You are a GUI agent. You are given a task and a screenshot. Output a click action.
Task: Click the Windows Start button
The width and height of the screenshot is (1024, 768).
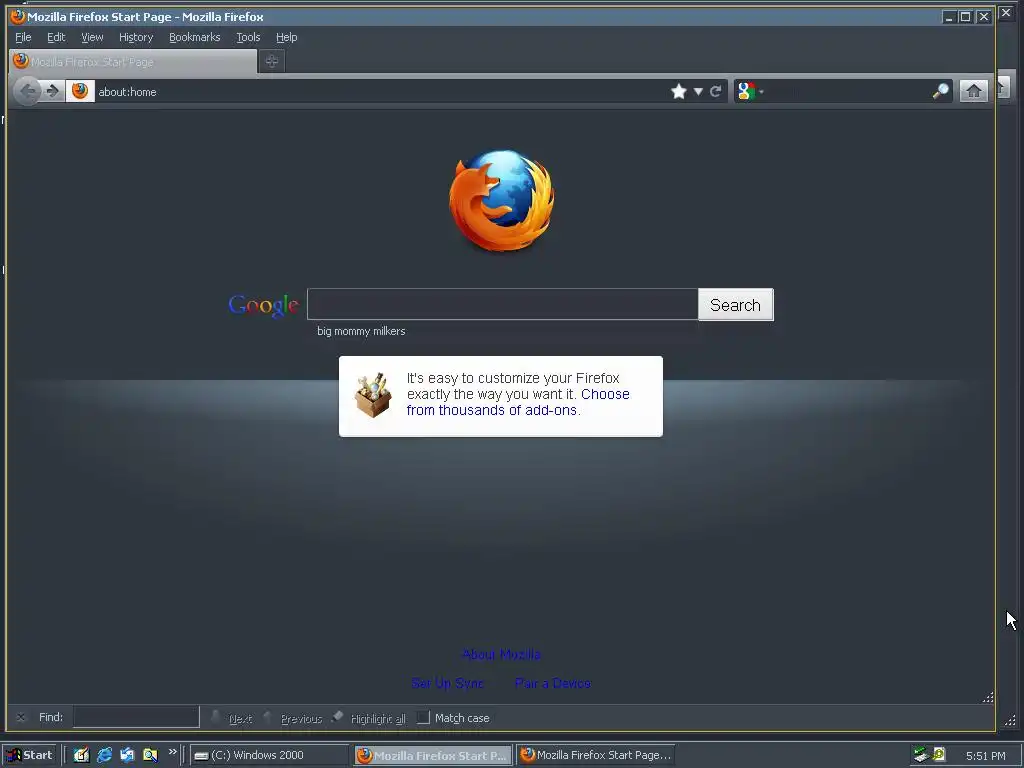[x=30, y=755]
